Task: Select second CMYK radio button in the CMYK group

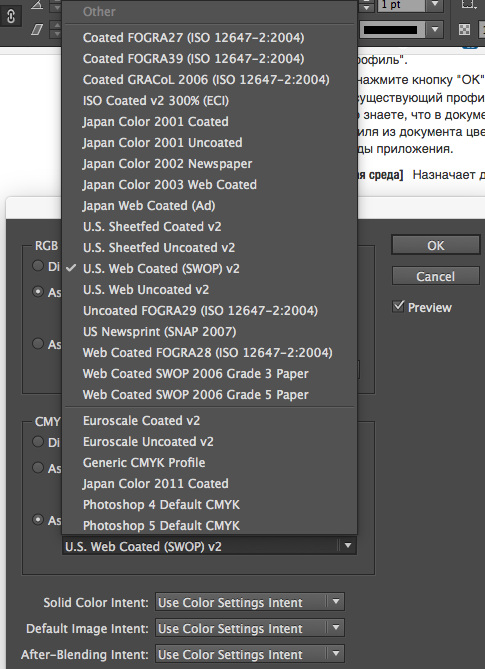Action: pos(38,468)
